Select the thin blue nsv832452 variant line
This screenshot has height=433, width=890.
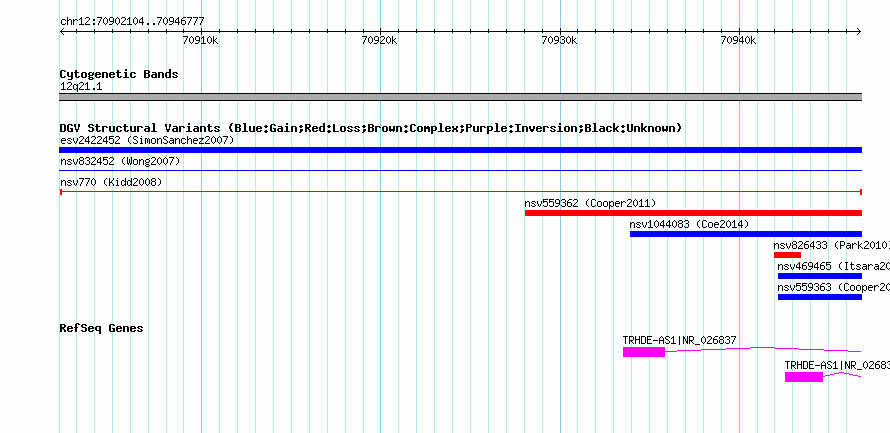tap(460, 170)
